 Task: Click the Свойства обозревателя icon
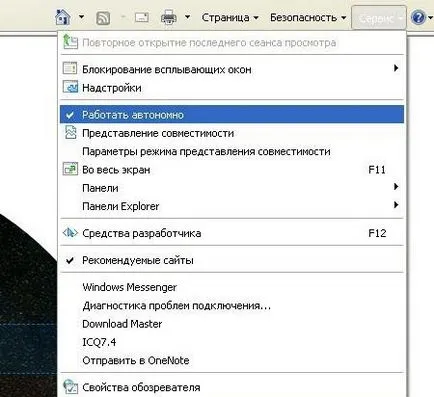click(x=70, y=387)
